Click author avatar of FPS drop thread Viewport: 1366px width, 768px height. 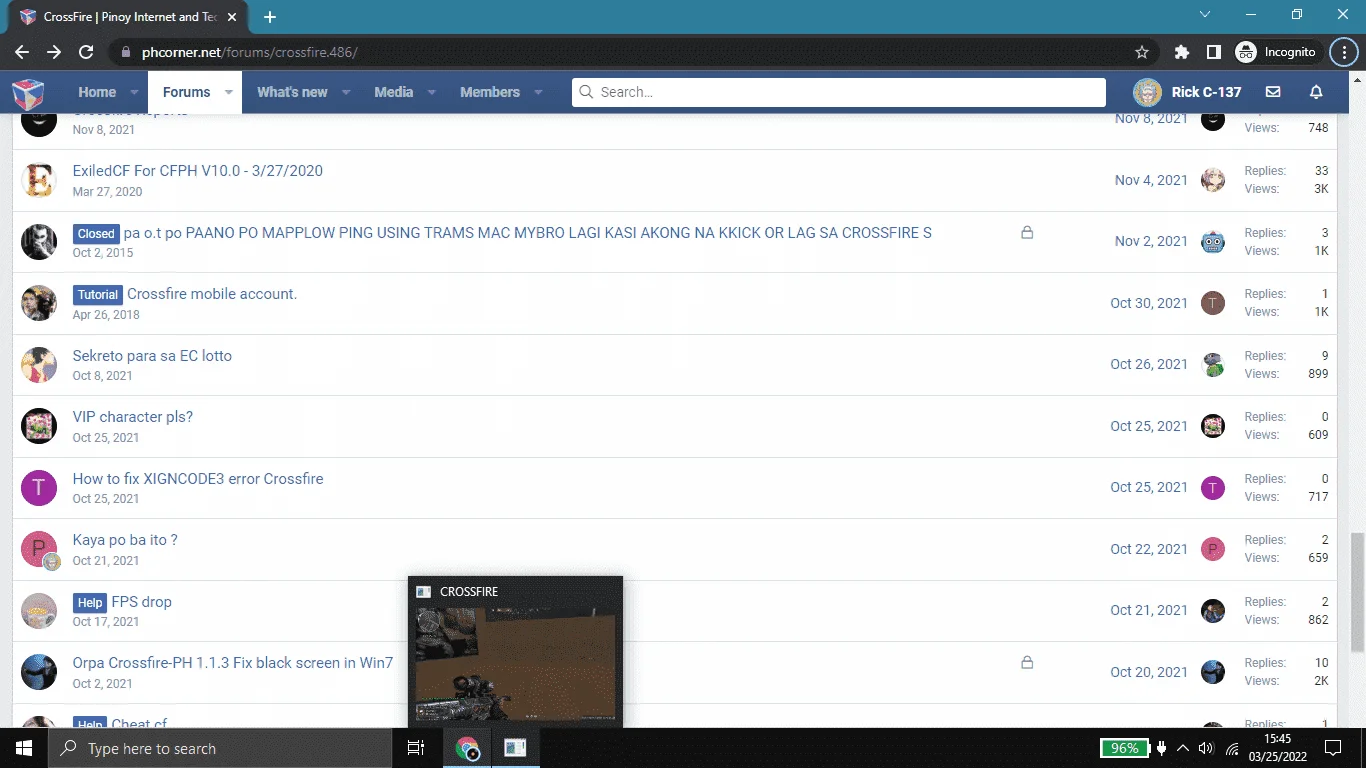point(39,611)
